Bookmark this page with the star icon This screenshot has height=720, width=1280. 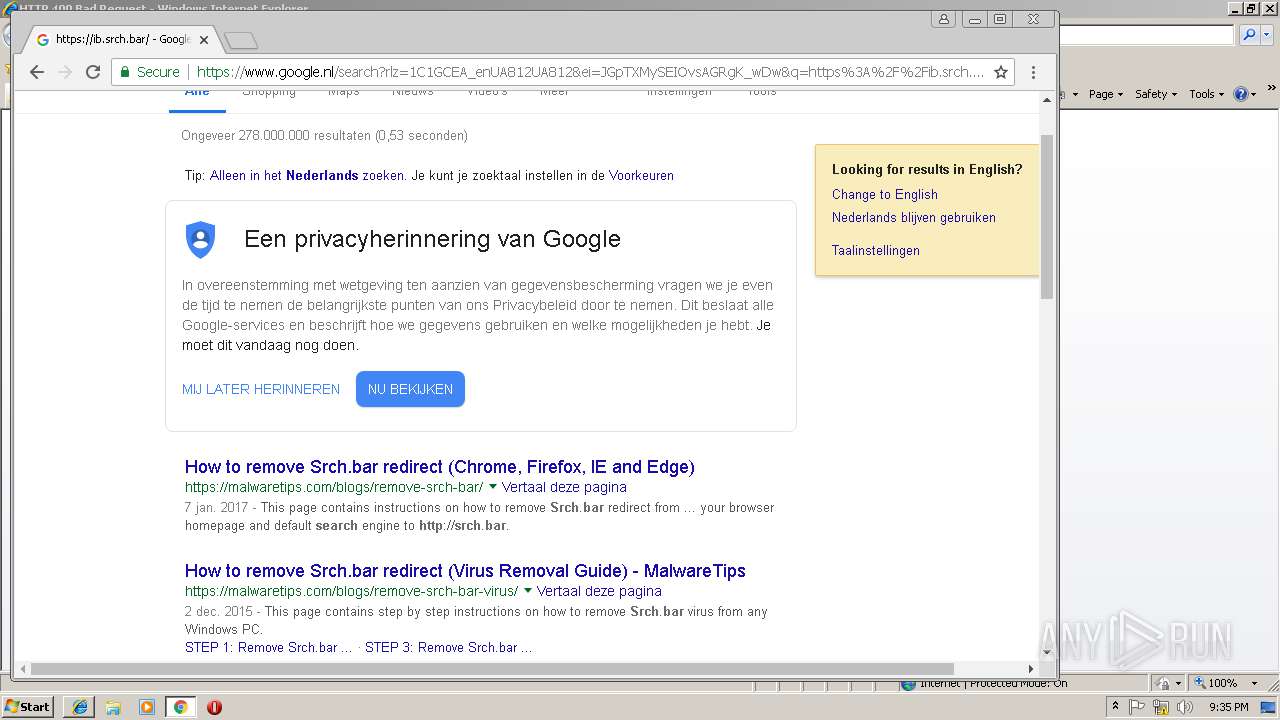1000,72
